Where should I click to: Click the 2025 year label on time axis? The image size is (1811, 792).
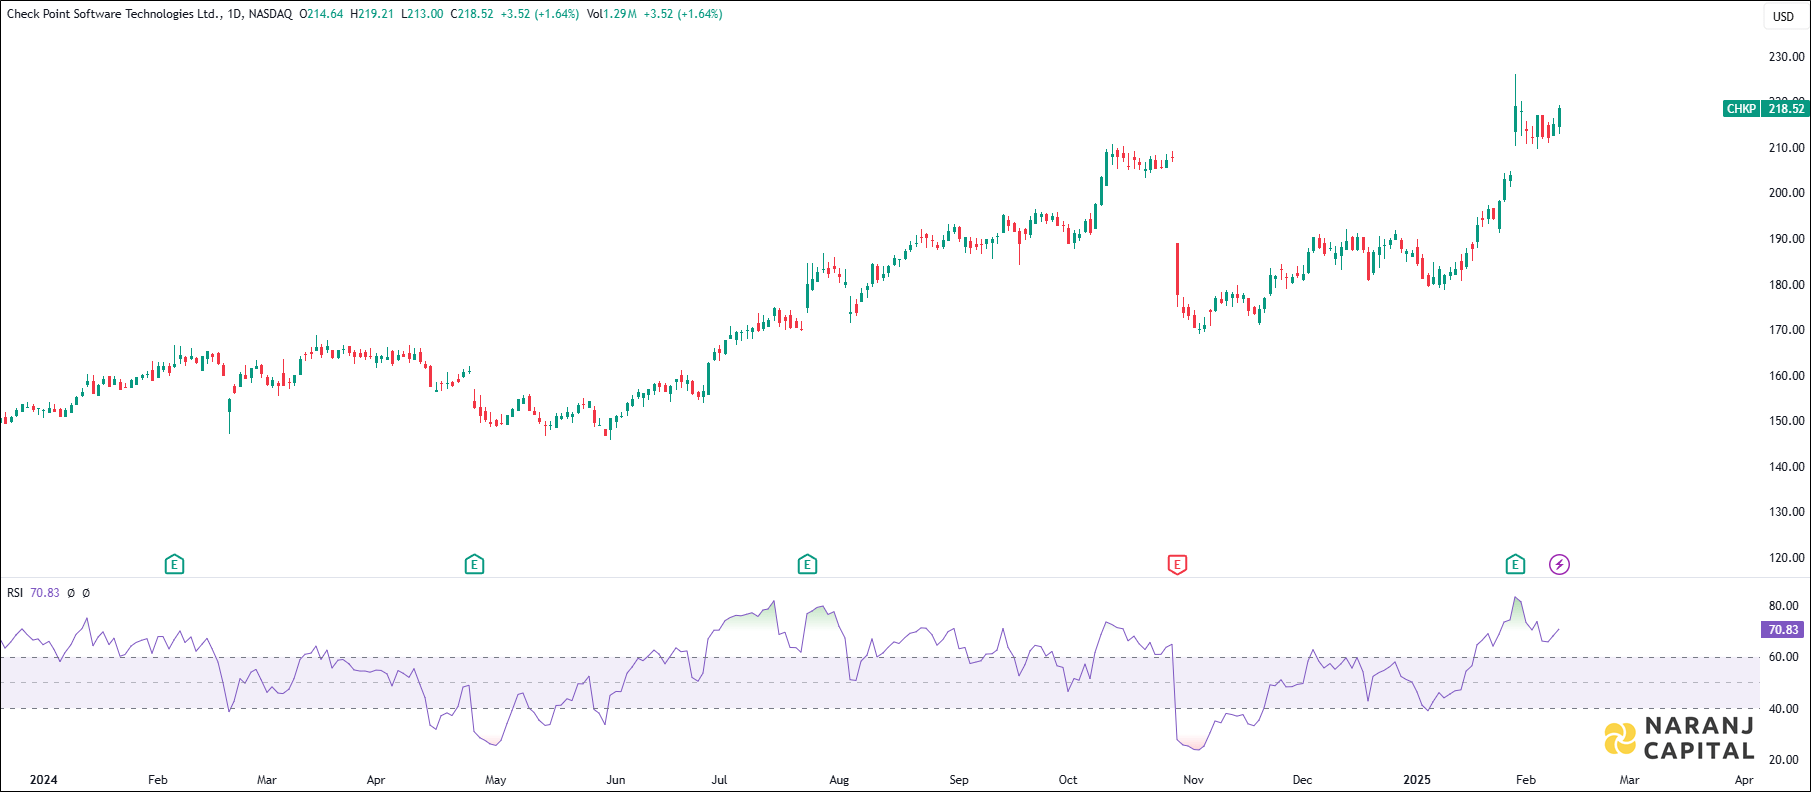point(1417,780)
